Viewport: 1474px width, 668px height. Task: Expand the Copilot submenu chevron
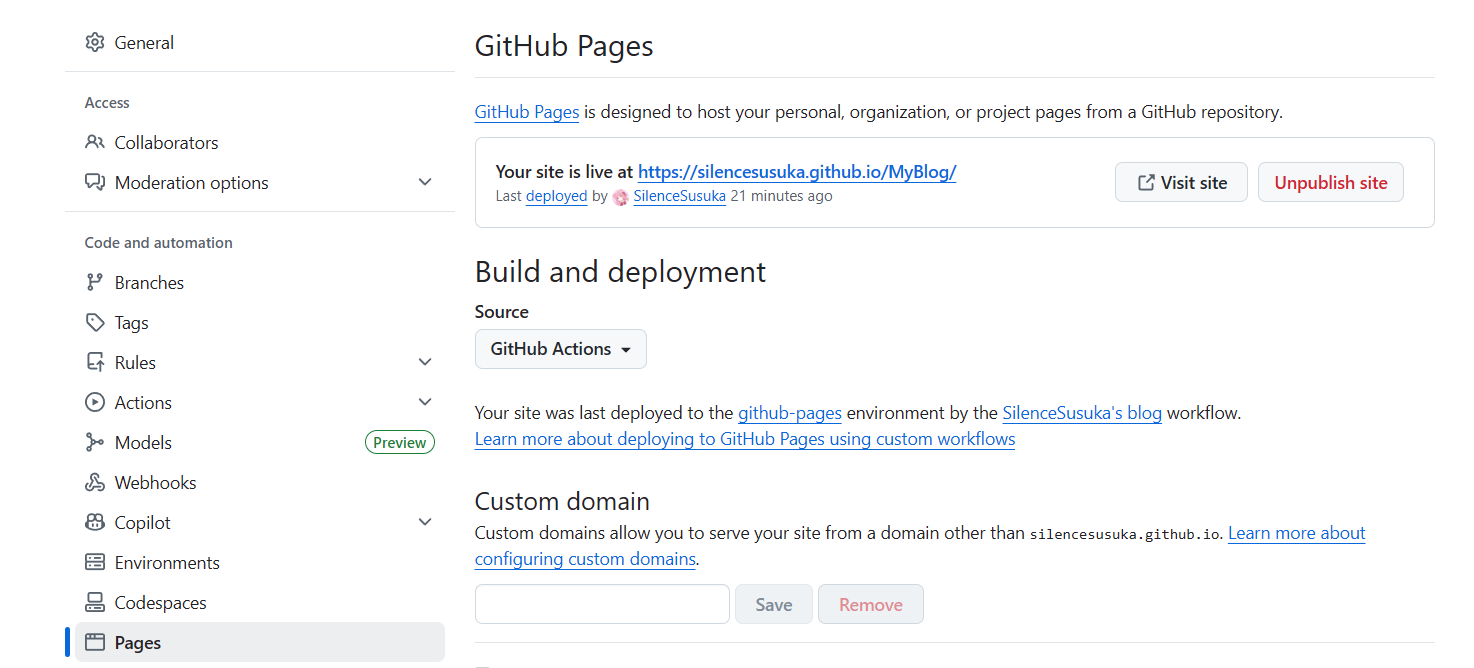click(425, 523)
